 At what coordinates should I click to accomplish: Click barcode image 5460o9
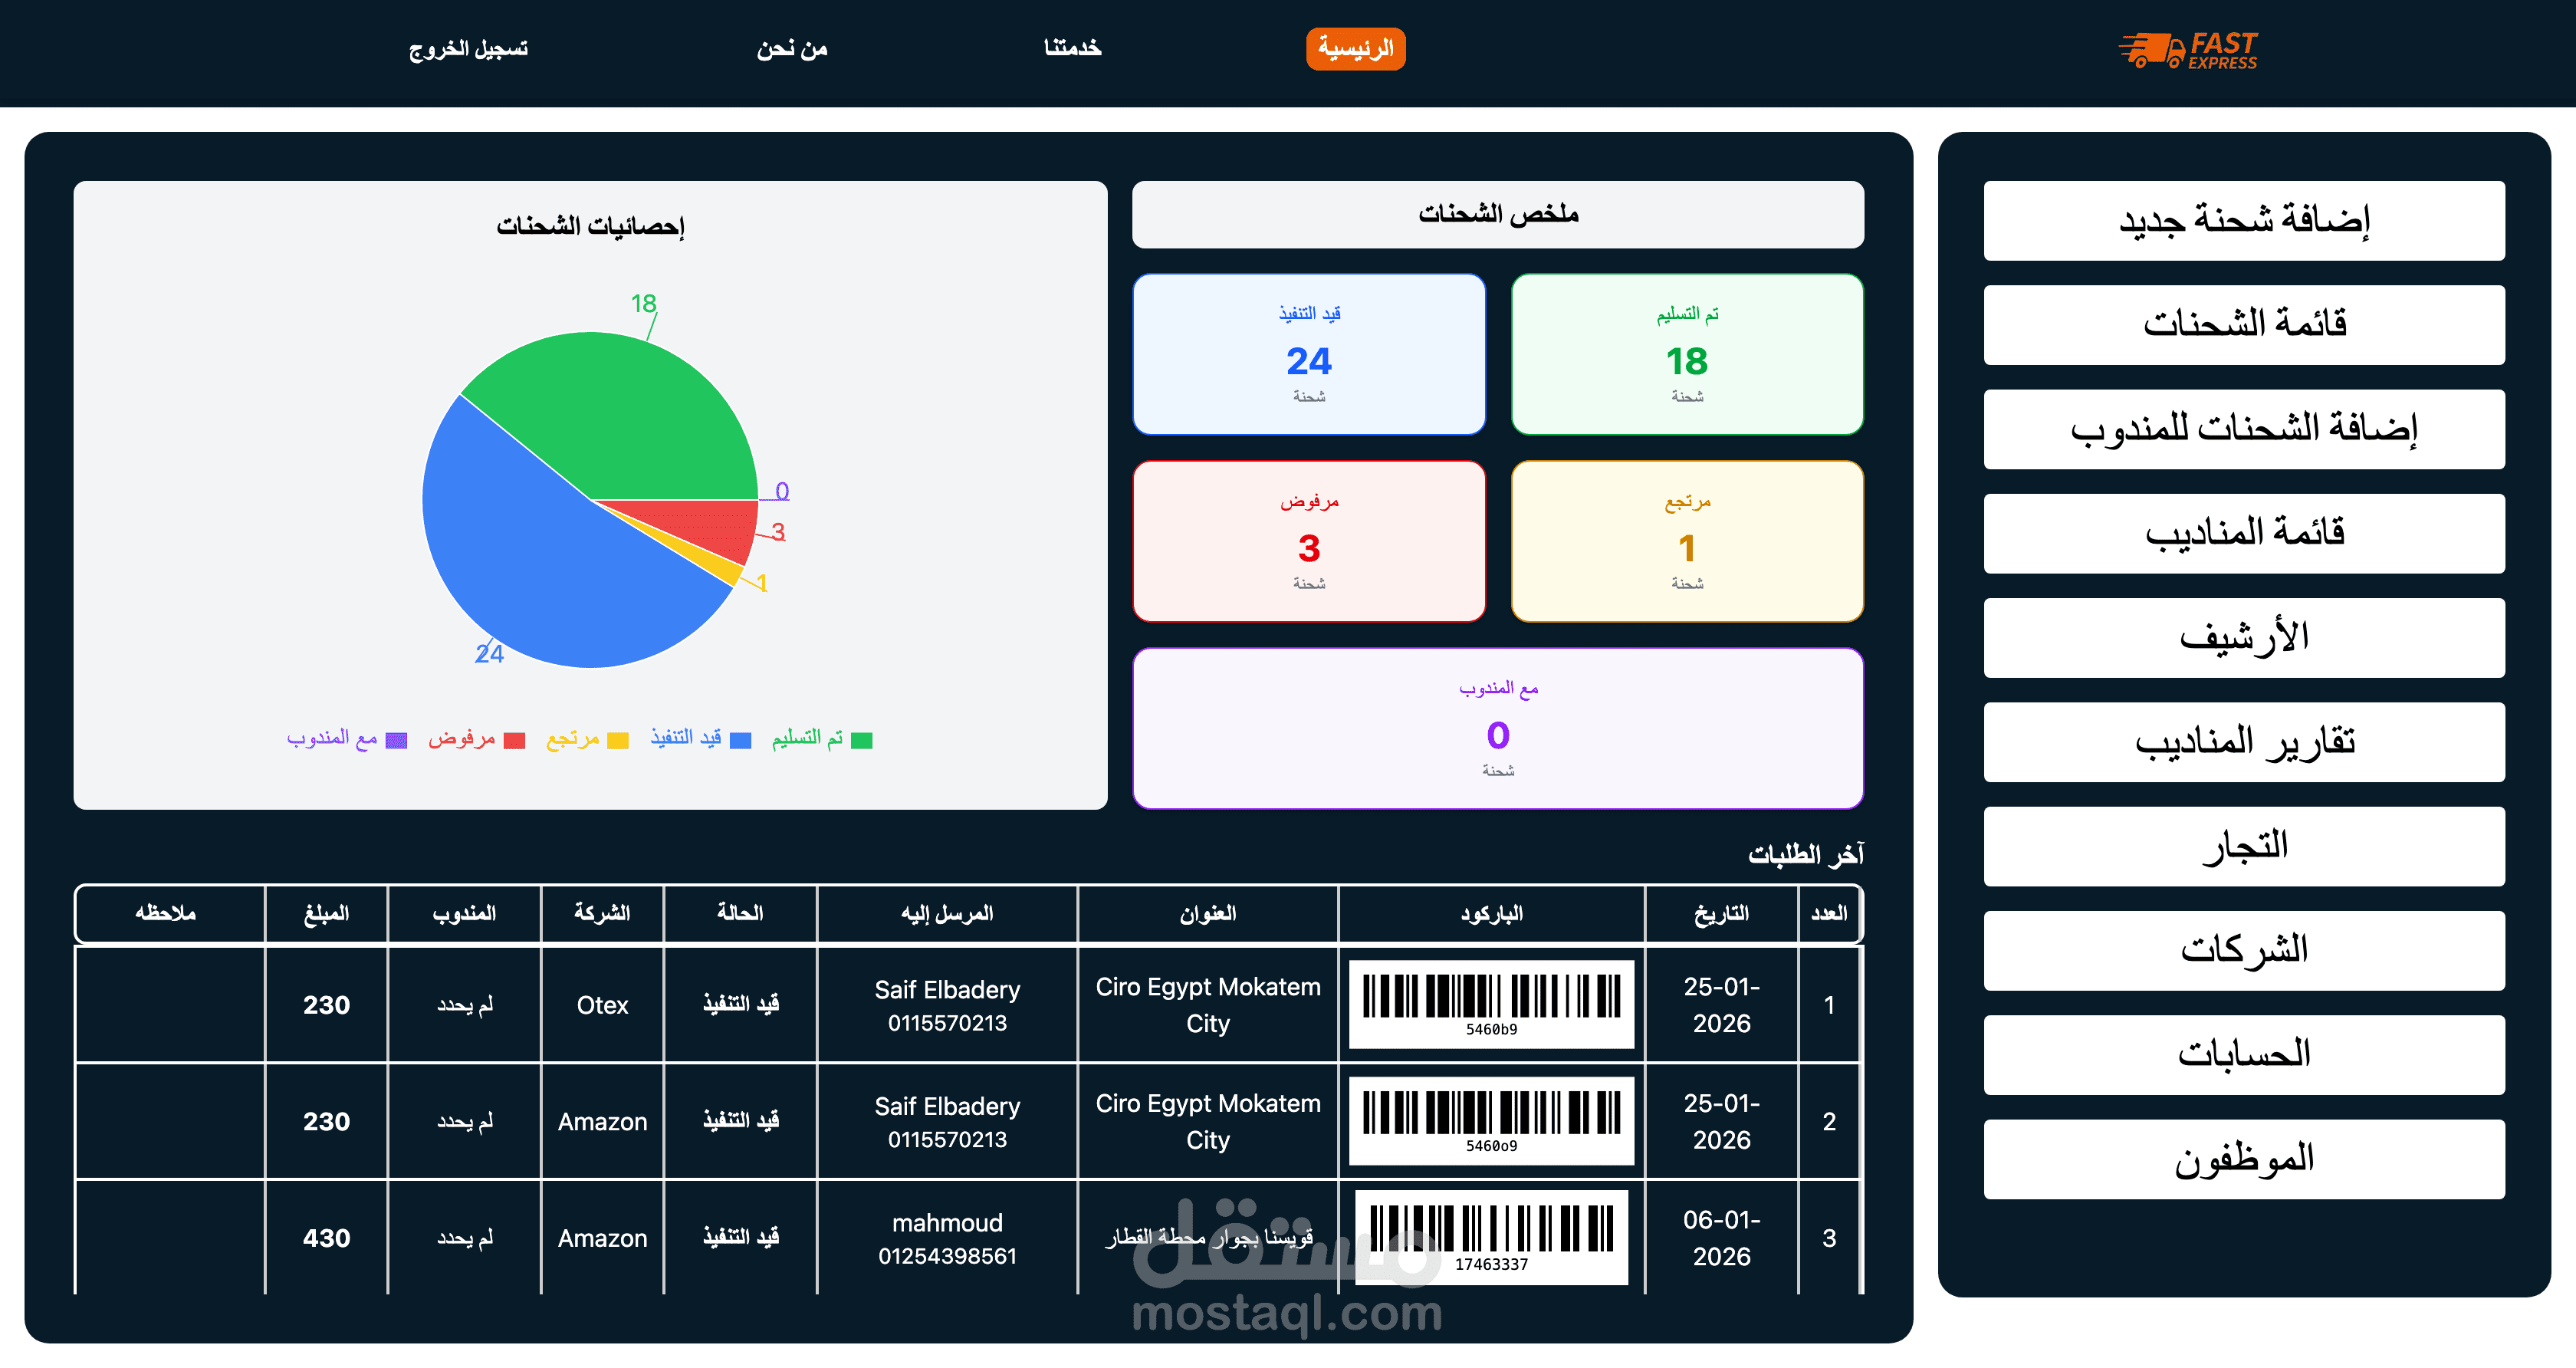tap(1491, 1120)
